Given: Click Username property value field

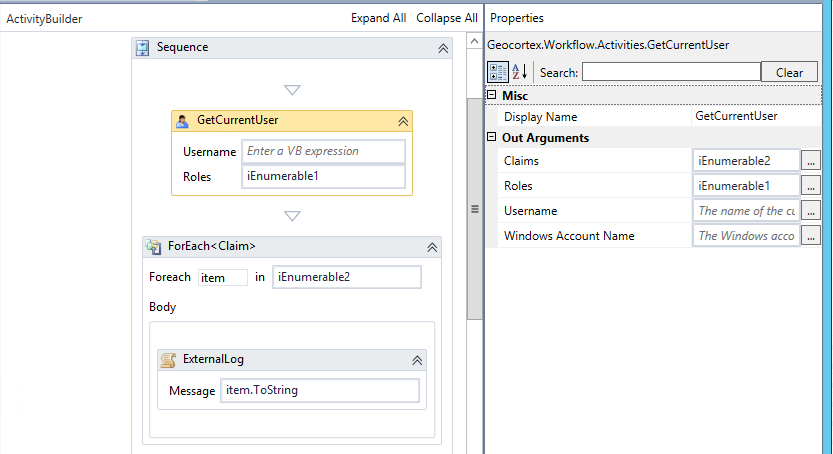Looking at the screenshot, I should pos(746,210).
